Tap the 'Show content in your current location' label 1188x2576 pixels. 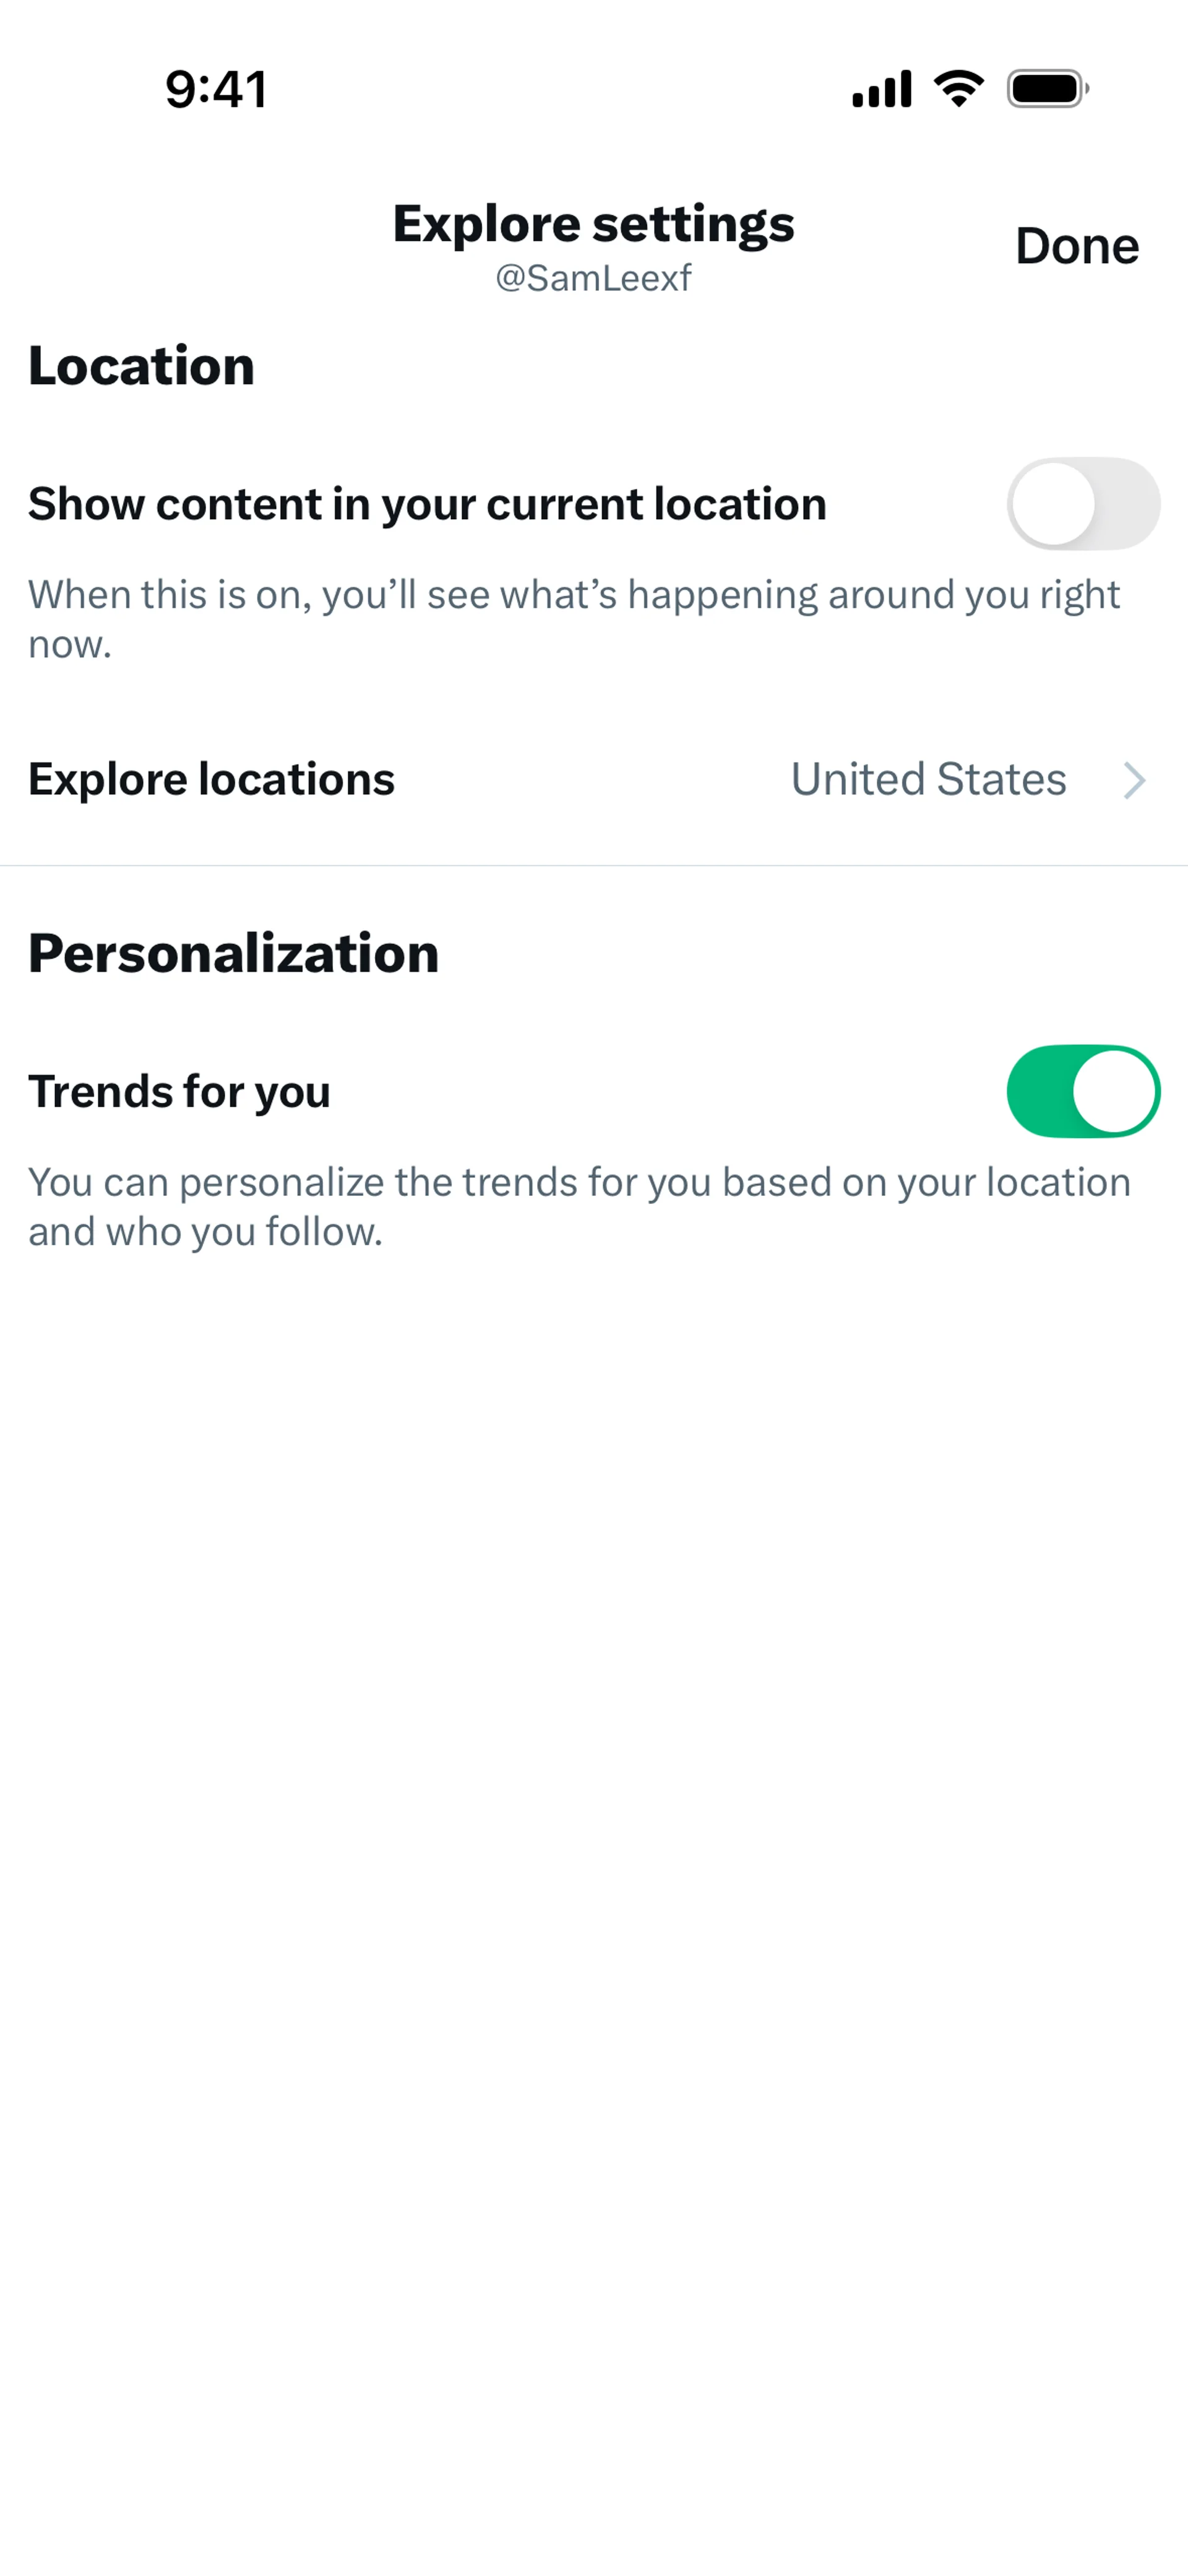point(427,504)
